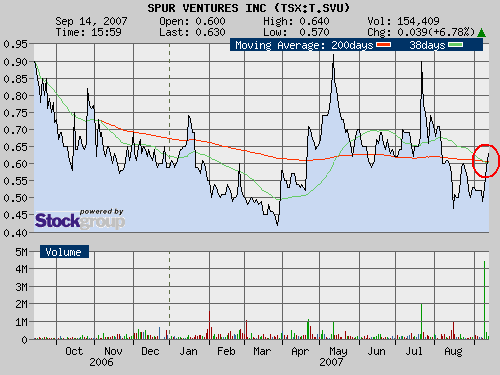500x375 pixels.
Task: Click the 0.85 price axis label
Action: point(15,79)
